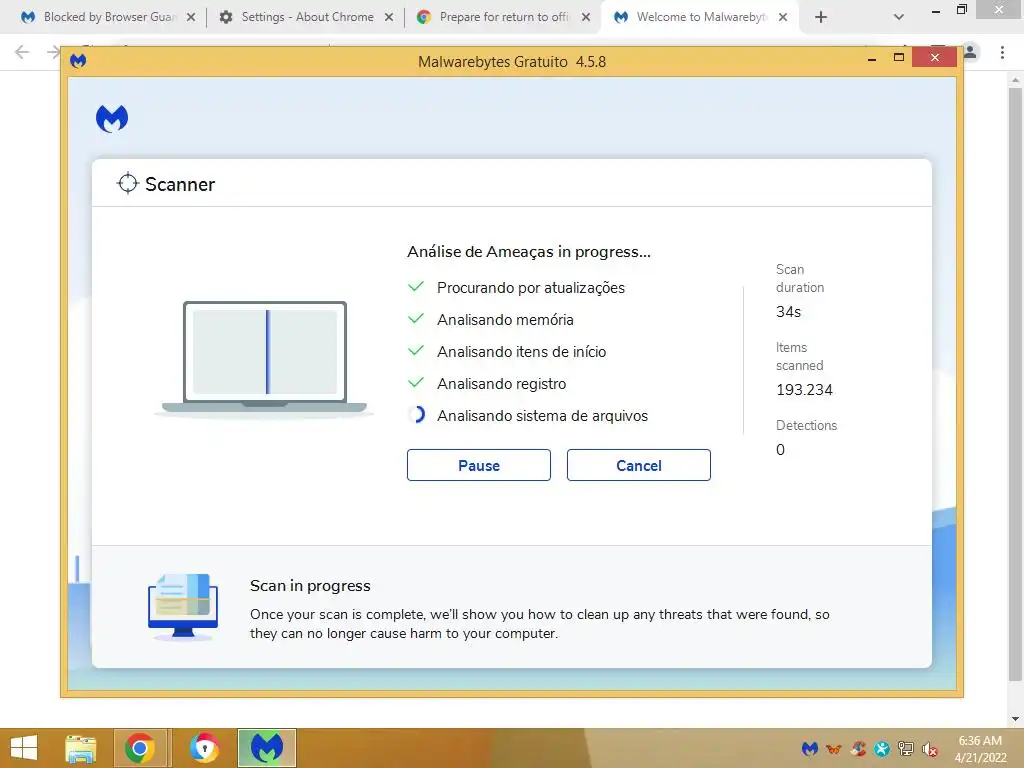Click the Scanner crosshair icon
1024x768 pixels.
pos(127,184)
